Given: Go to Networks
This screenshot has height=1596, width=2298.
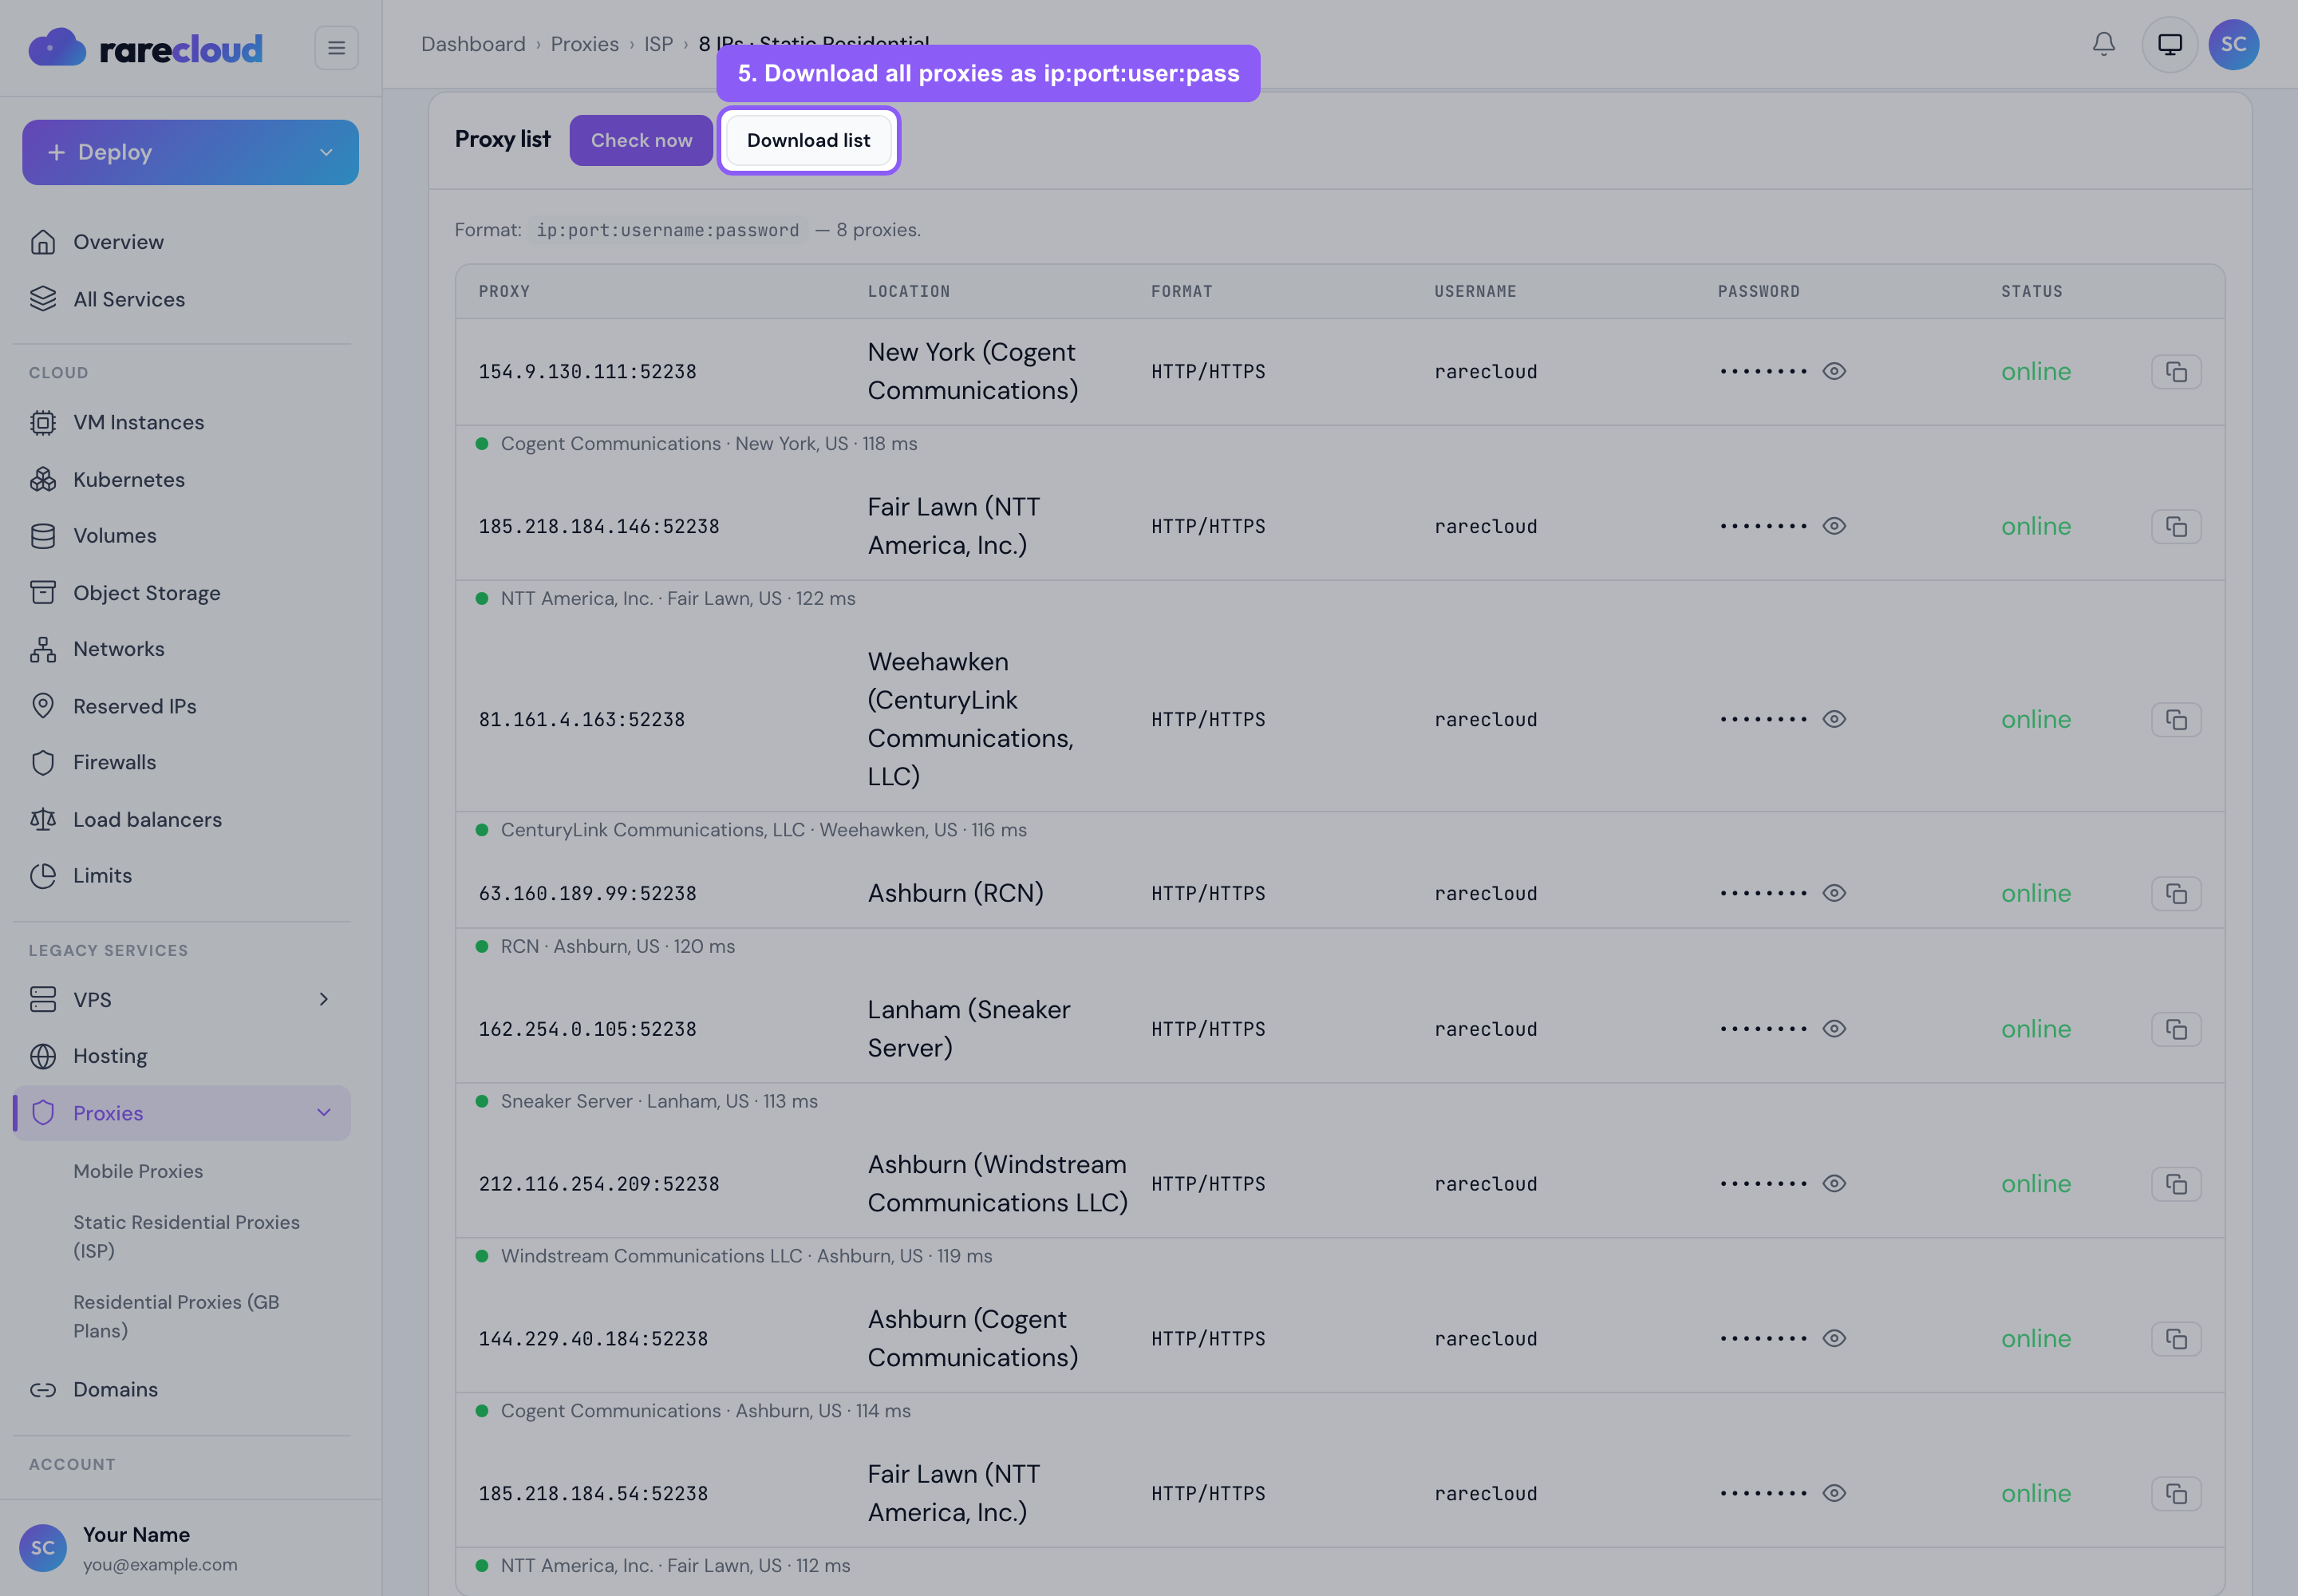Looking at the screenshot, I should (x=182, y=649).
